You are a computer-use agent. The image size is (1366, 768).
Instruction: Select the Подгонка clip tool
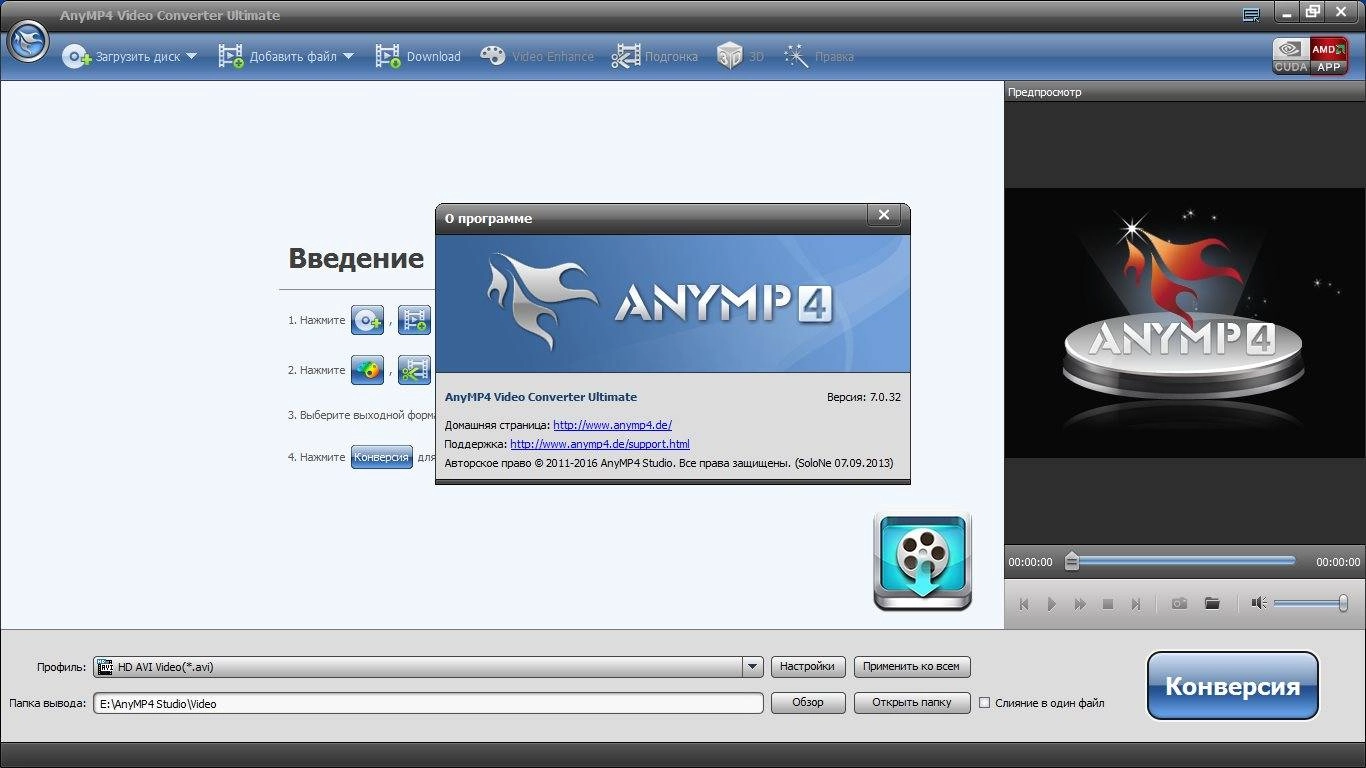click(655, 57)
